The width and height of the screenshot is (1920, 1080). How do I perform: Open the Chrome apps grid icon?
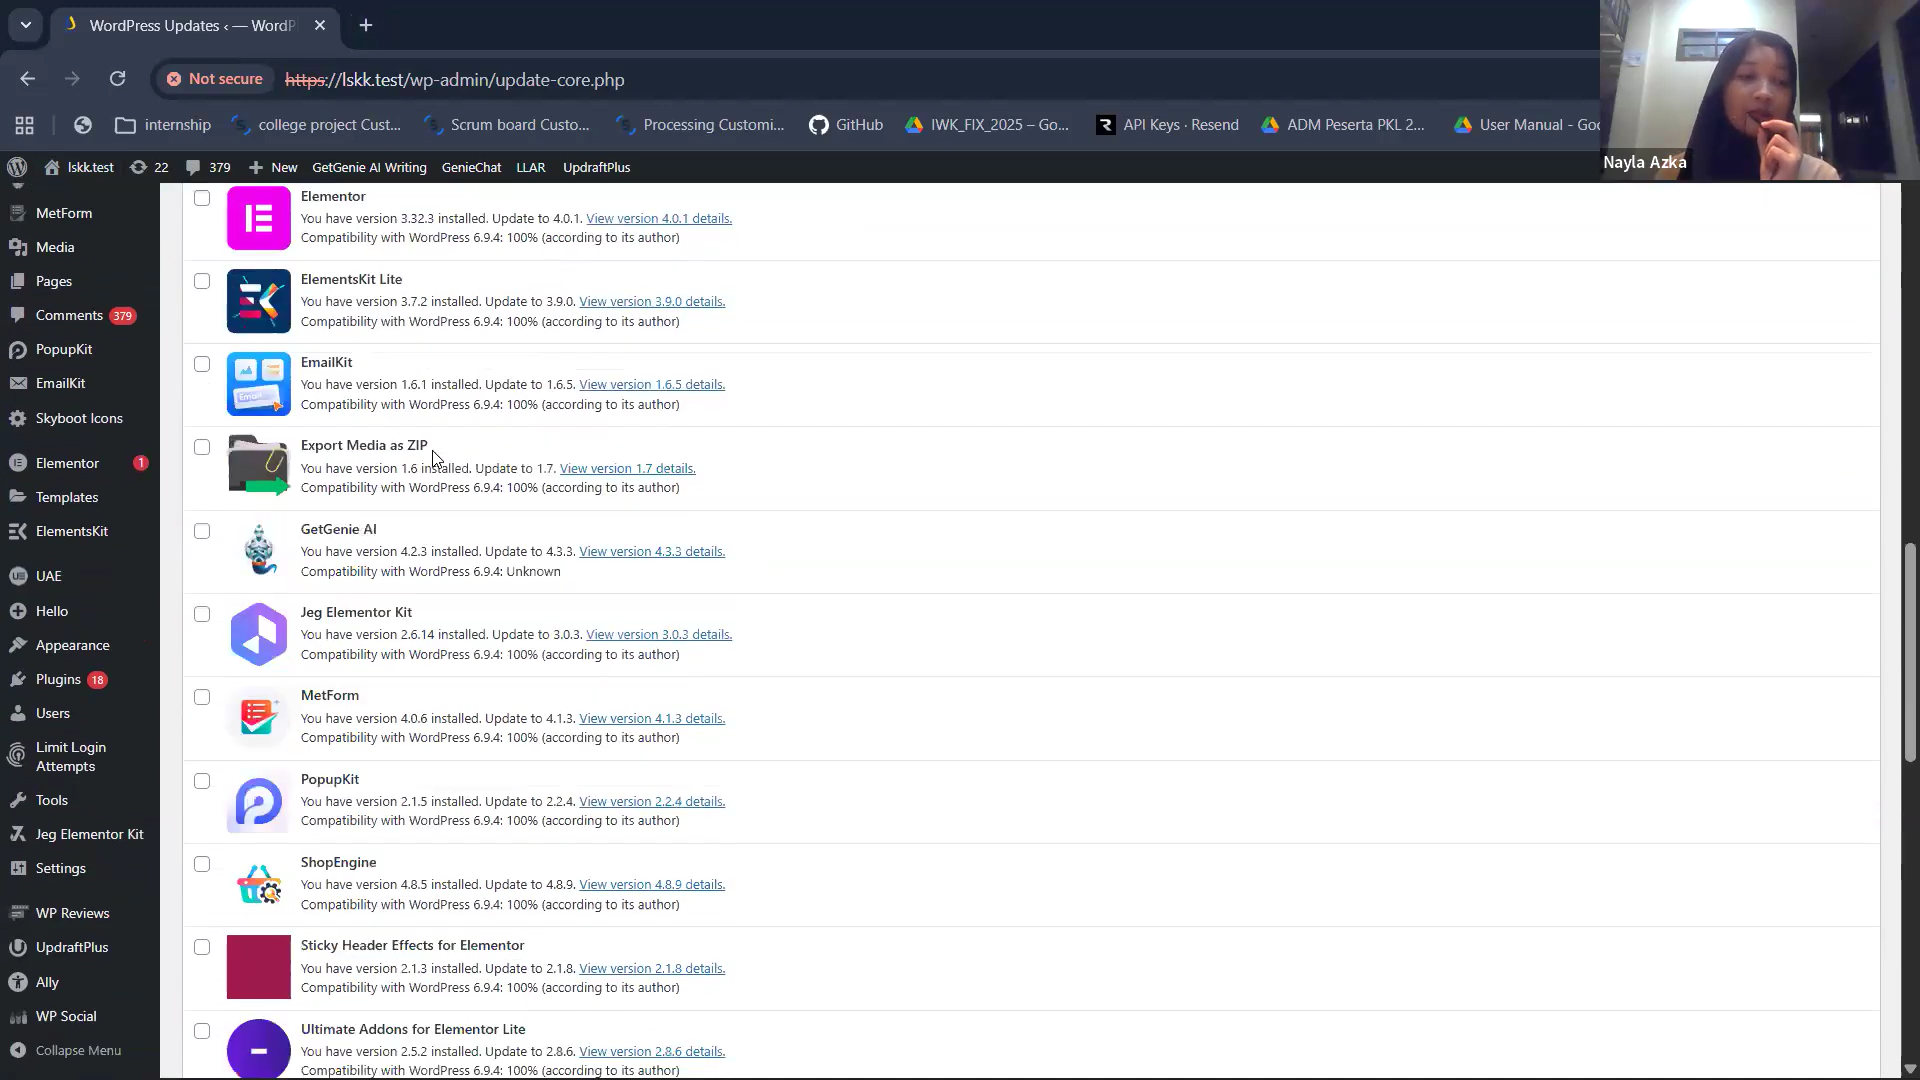(25, 125)
